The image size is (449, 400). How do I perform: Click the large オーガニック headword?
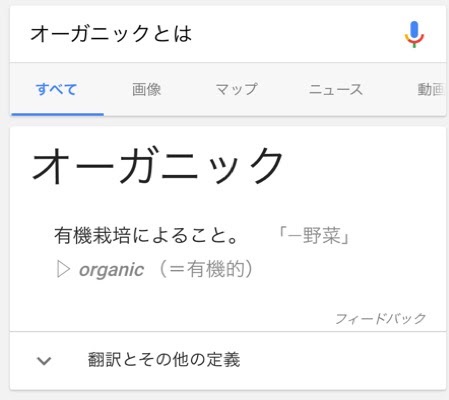pyautogui.click(x=157, y=166)
